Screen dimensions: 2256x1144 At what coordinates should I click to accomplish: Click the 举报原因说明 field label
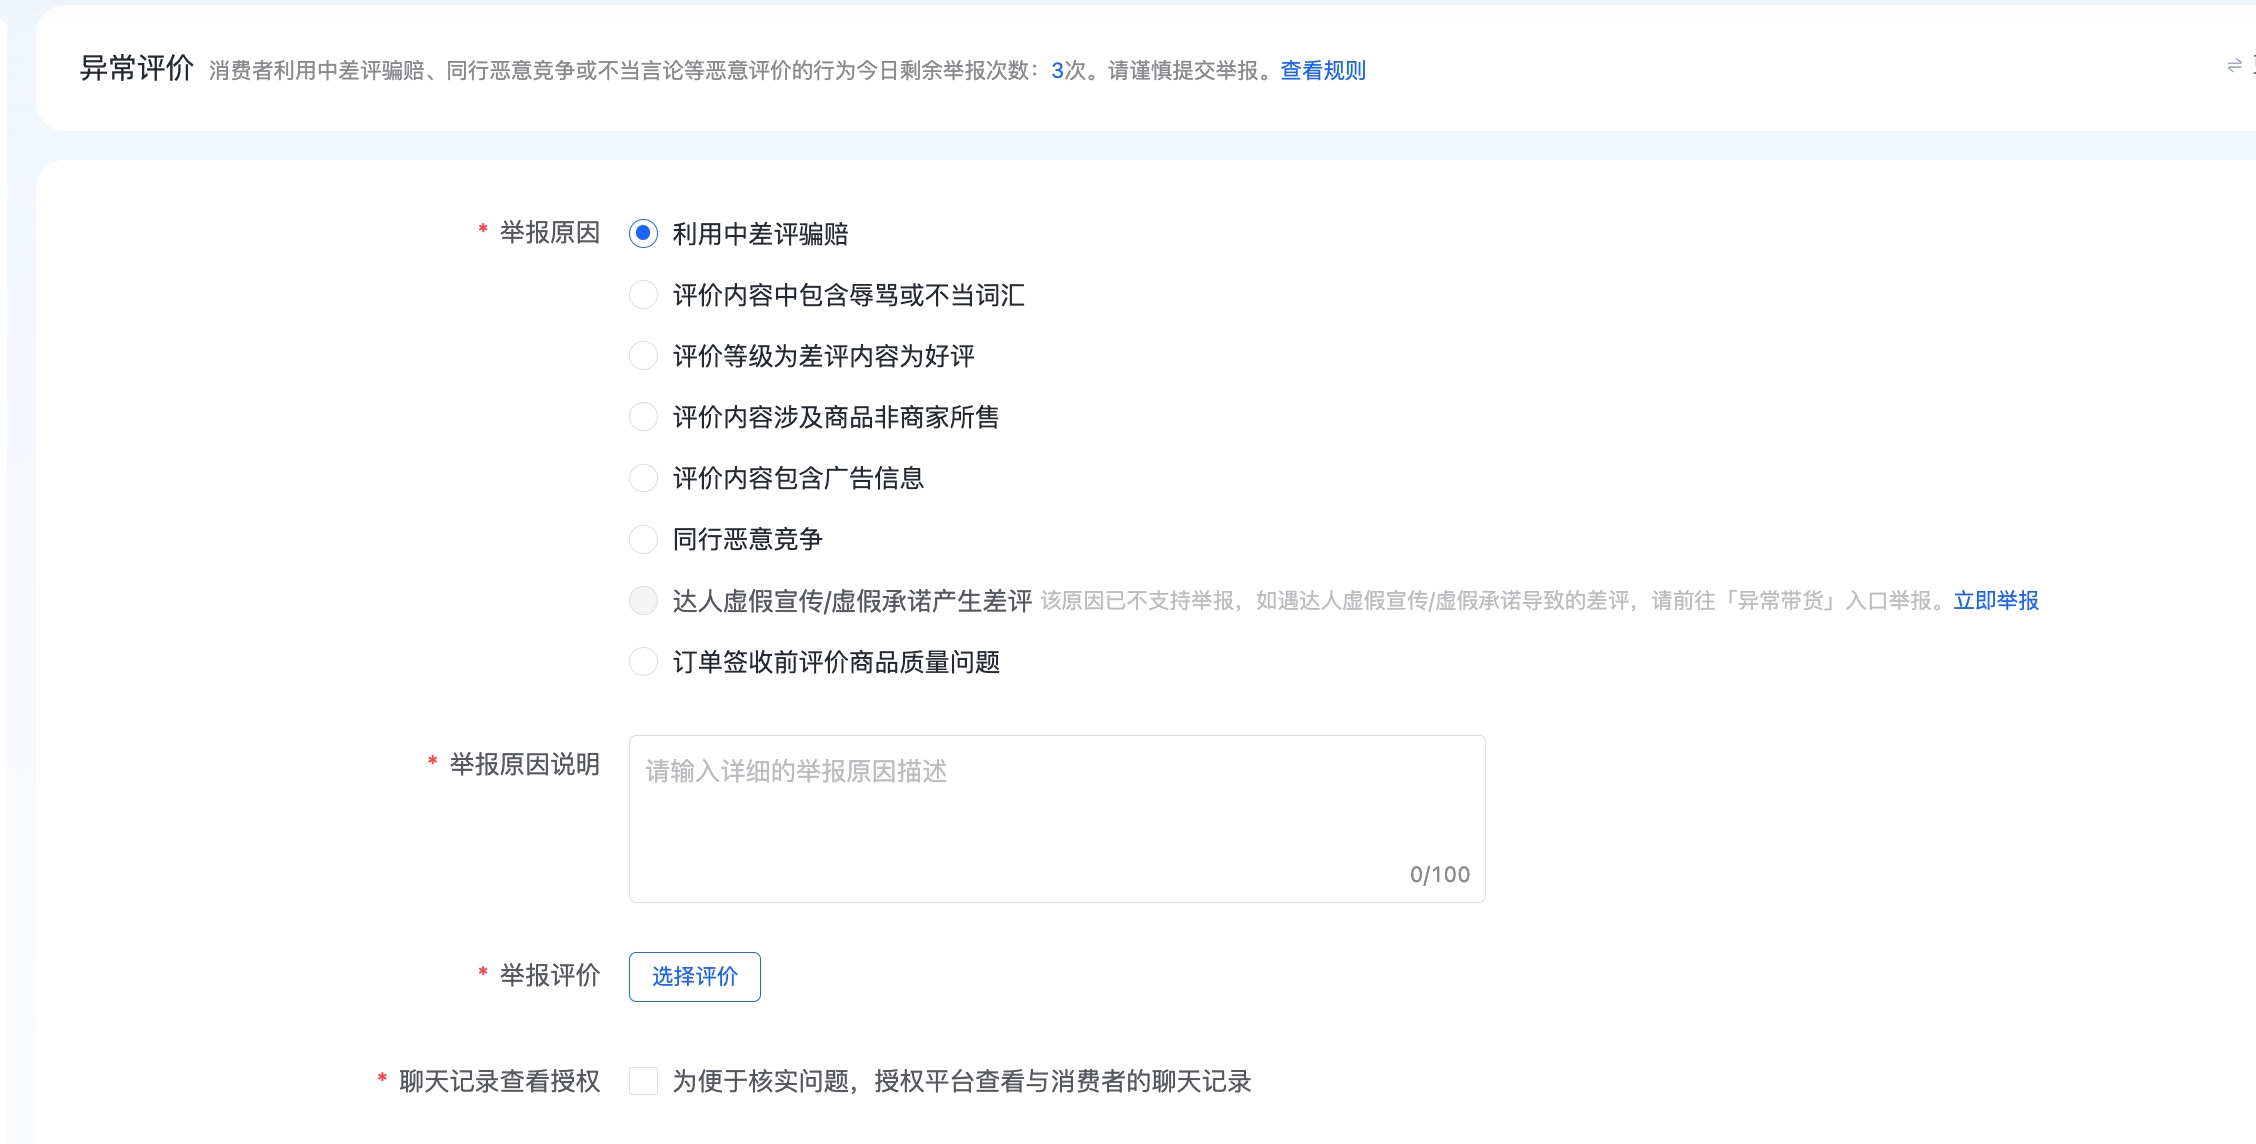coord(524,765)
